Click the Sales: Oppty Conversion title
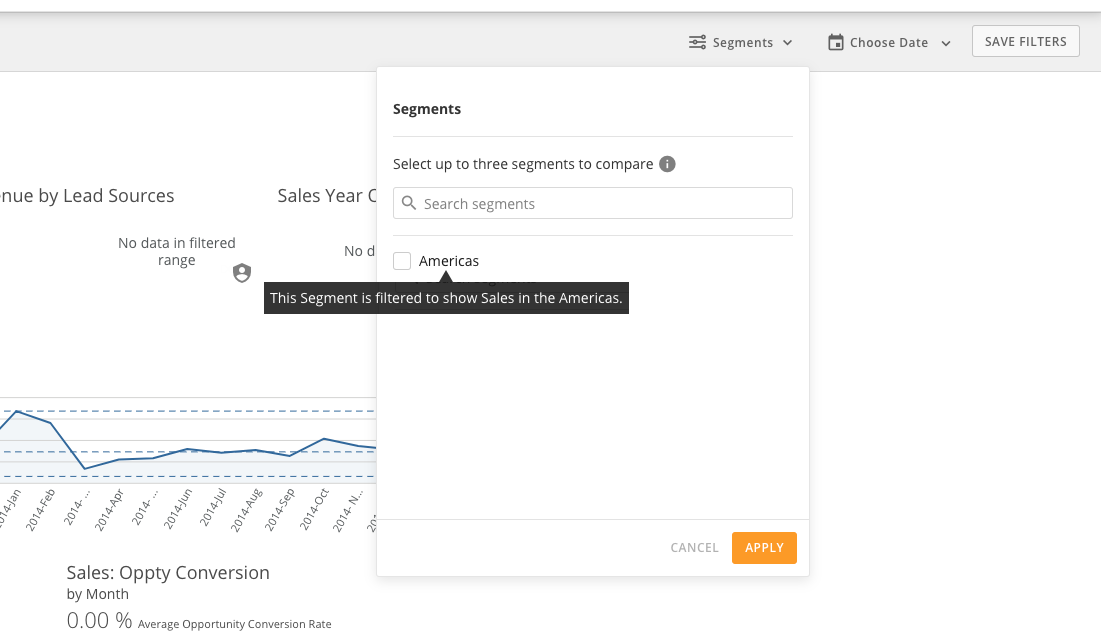The width and height of the screenshot is (1101, 636). click(167, 572)
